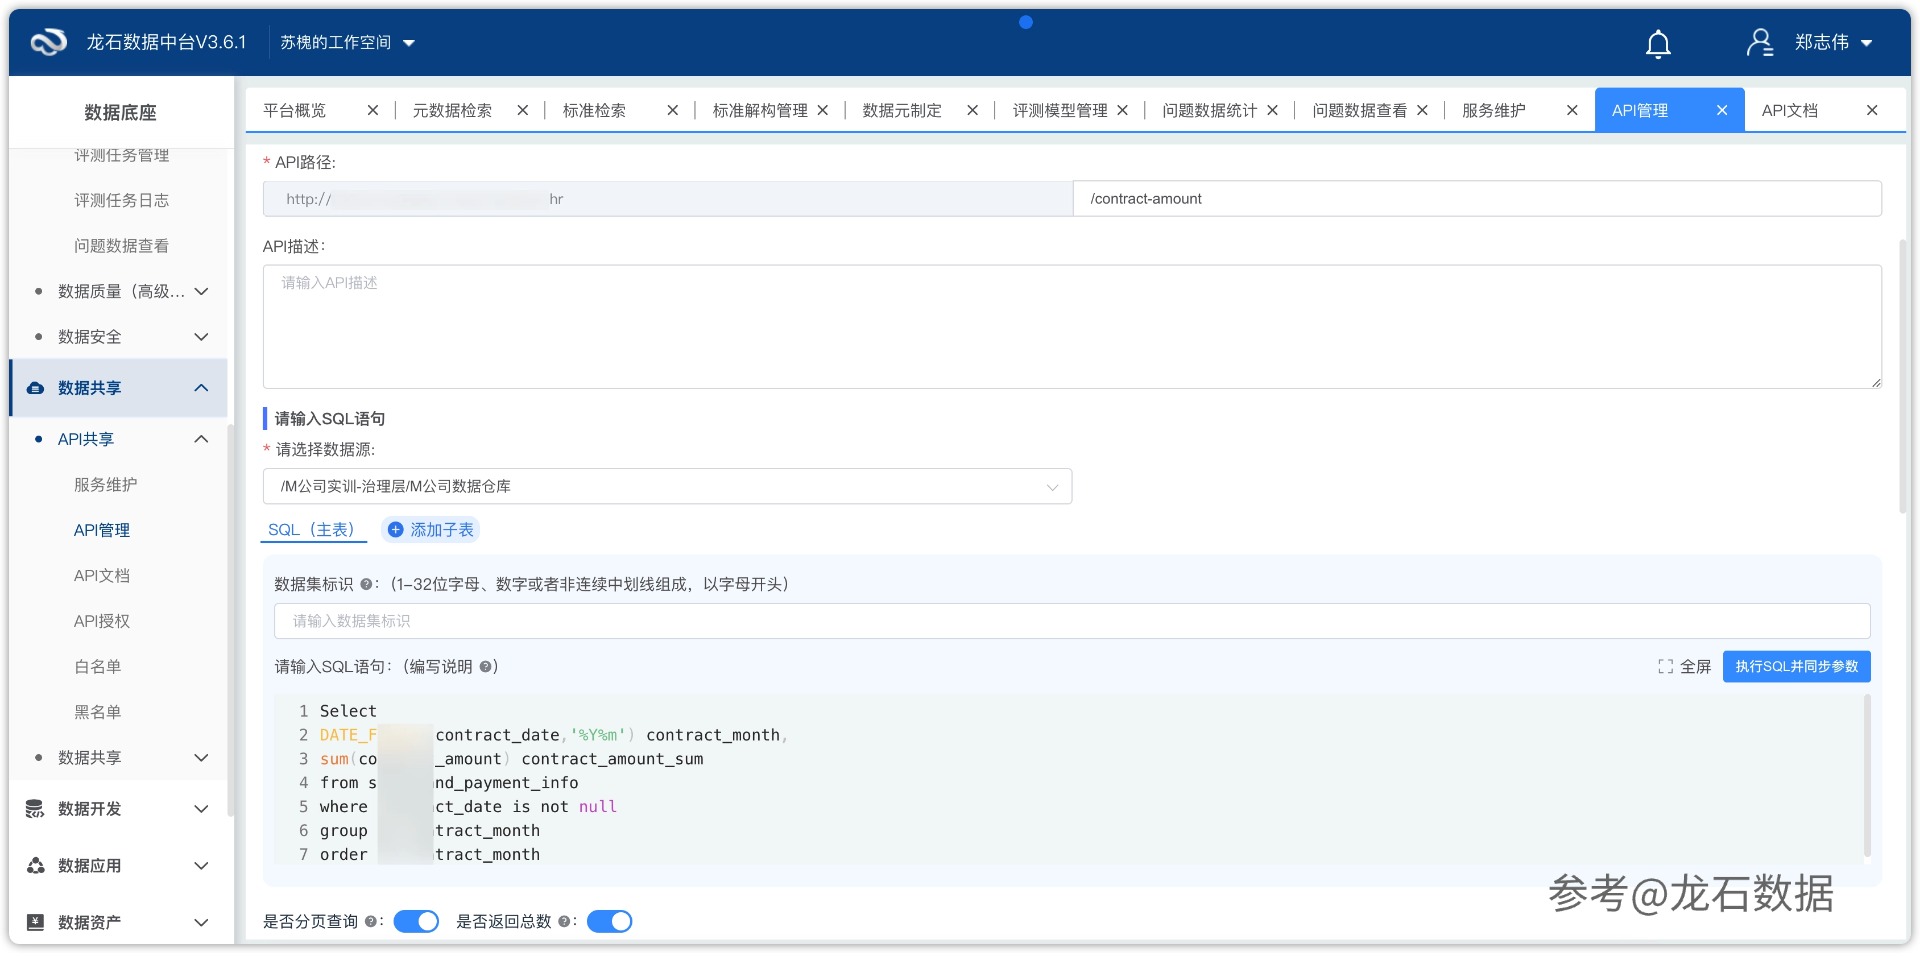Image resolution: width=1920 pixels, height=956 pixels.
Task: Click the 数据应用 sidebar icon
Action: [x=36, y=866]
